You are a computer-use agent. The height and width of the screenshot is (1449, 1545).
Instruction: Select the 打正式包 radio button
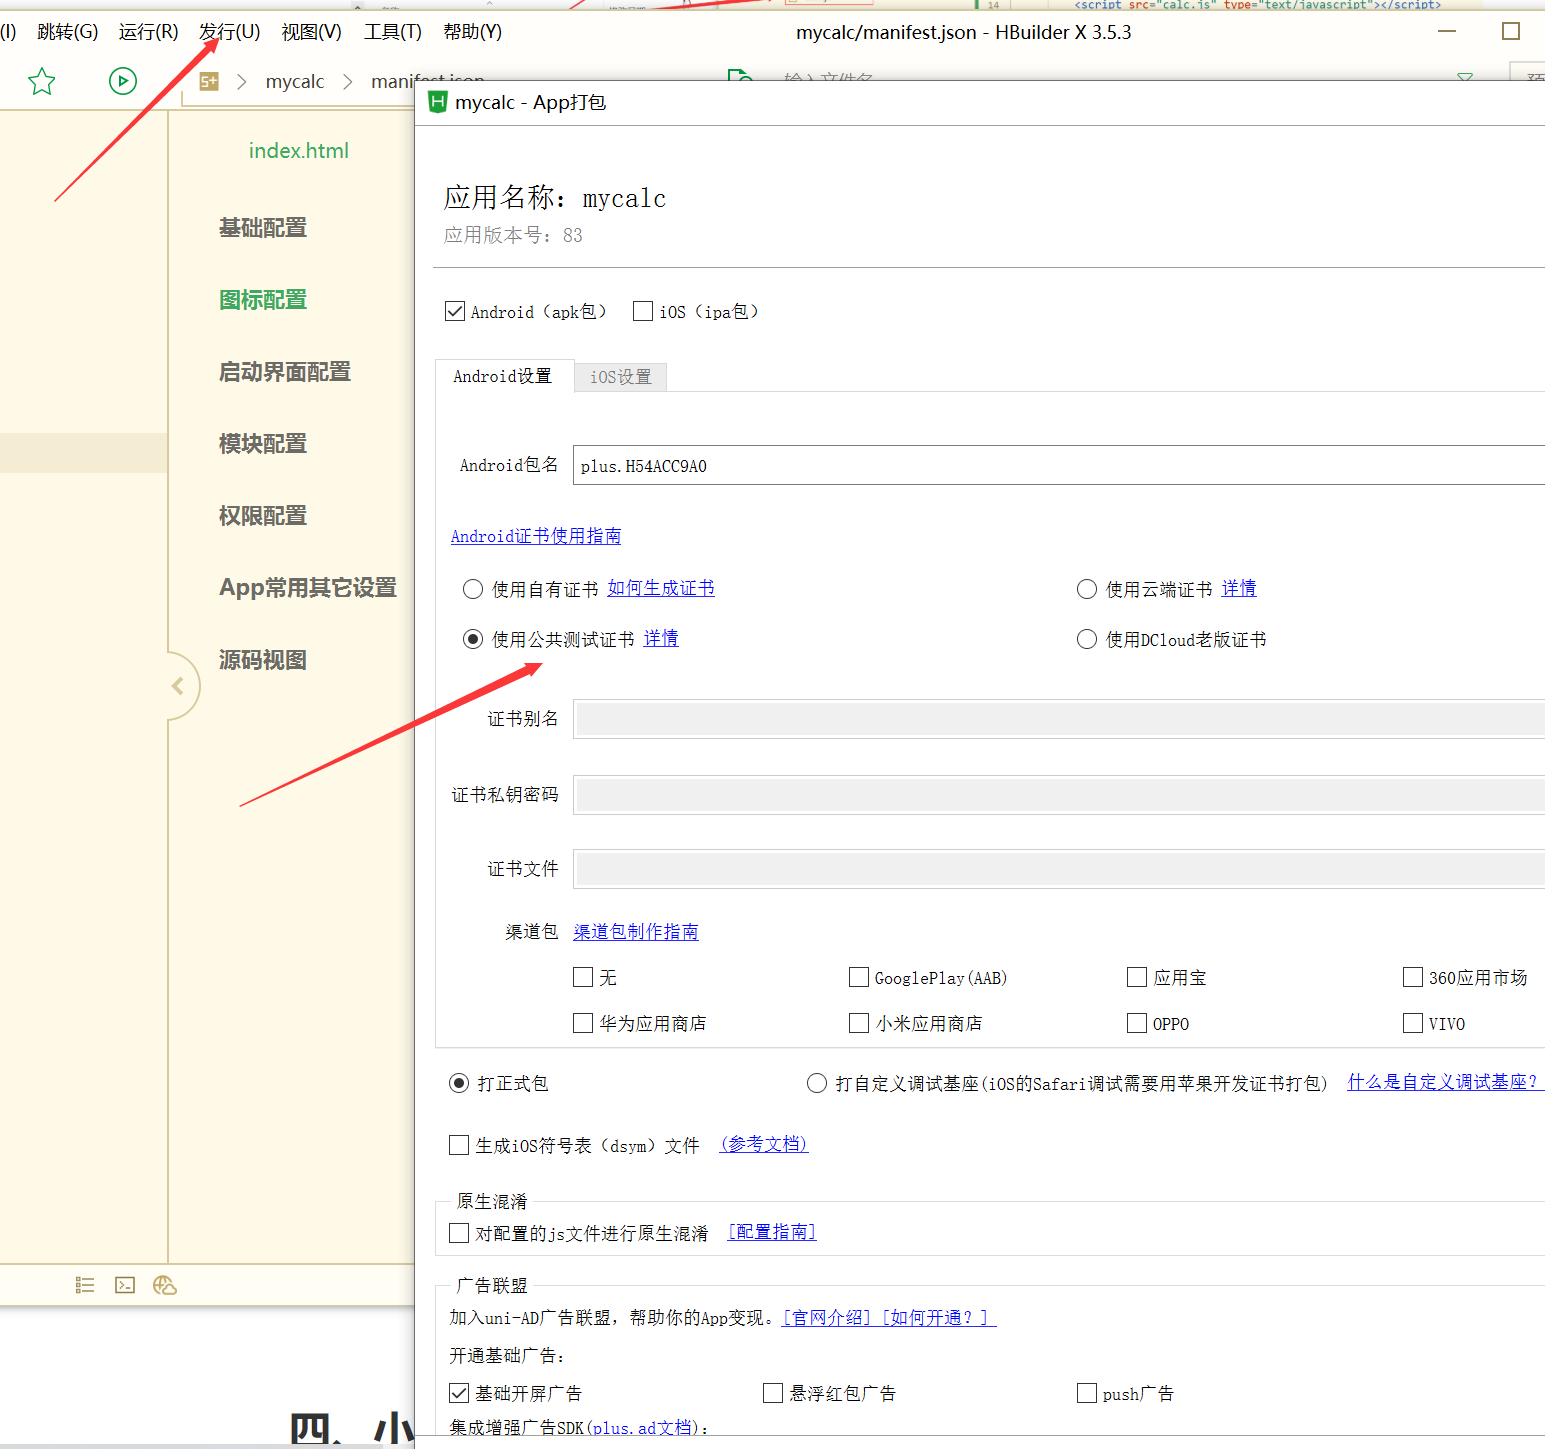459,1083
